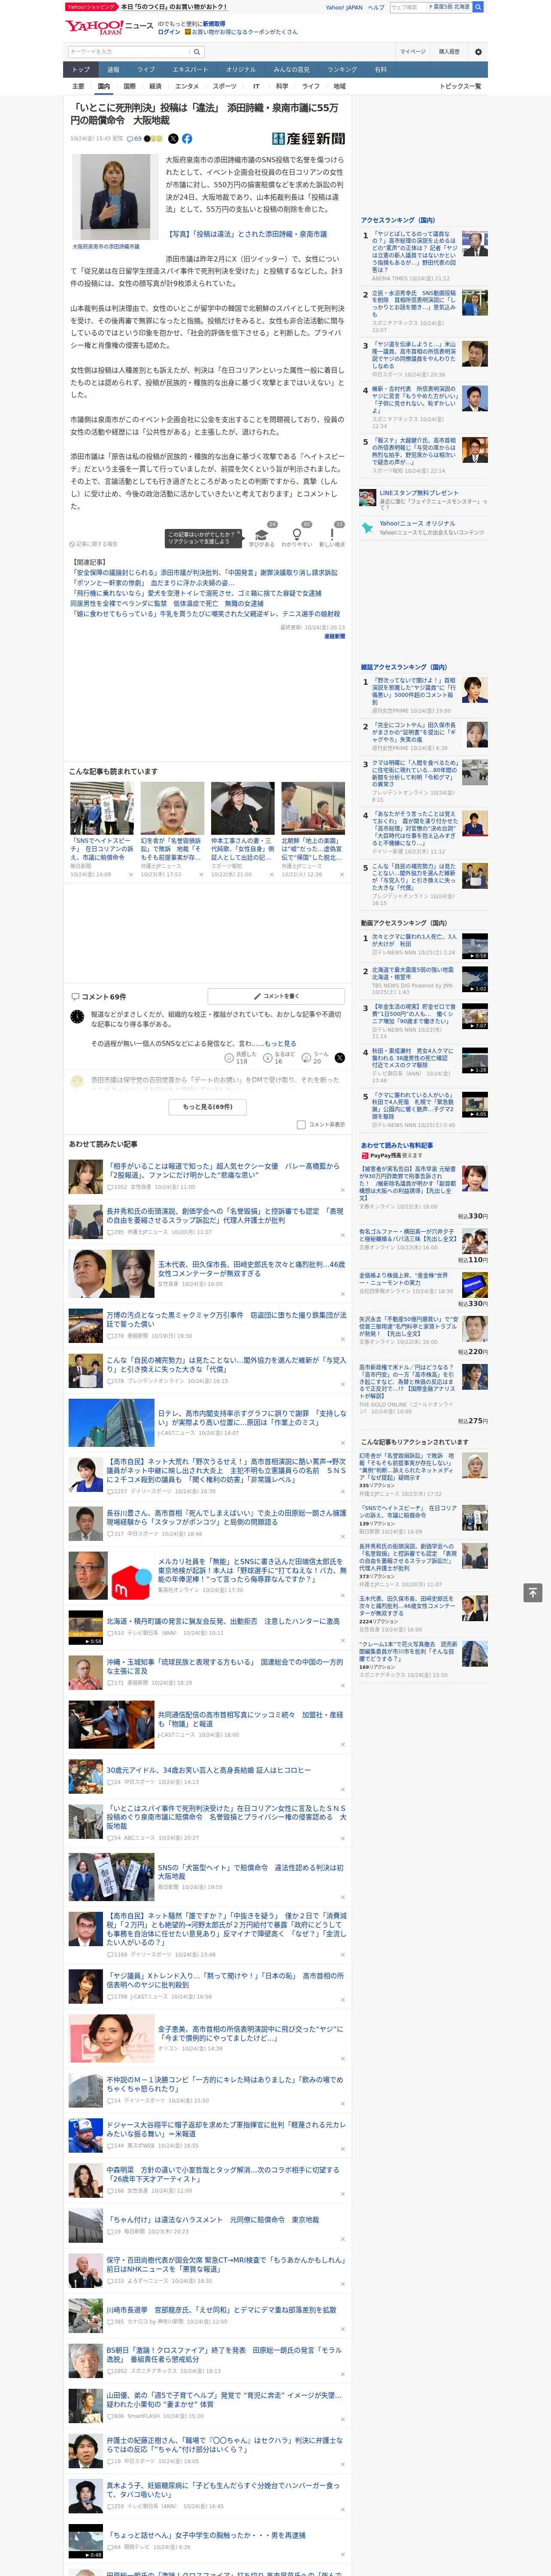
Task: Open the 30歳元アイドル article link
Action: tap(208, 1770)
